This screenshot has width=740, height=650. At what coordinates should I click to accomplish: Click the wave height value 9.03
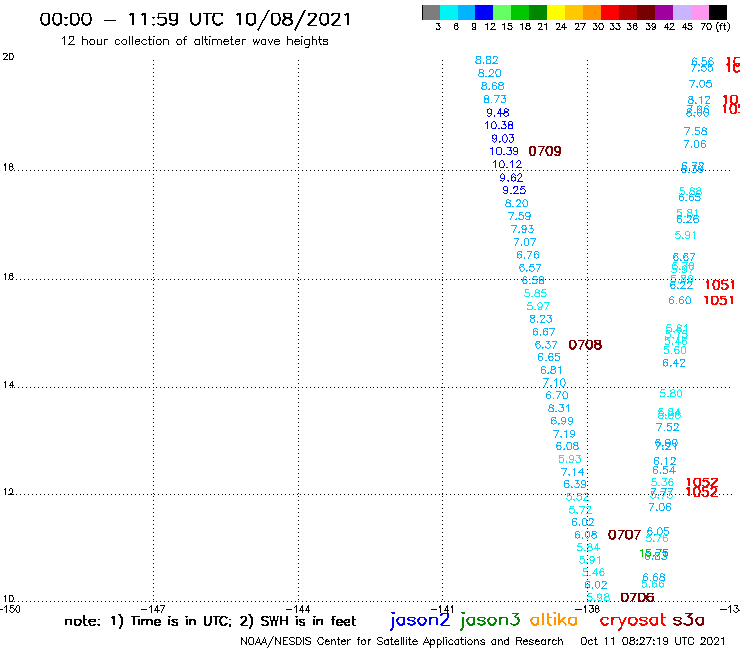[x=503, y=138]
